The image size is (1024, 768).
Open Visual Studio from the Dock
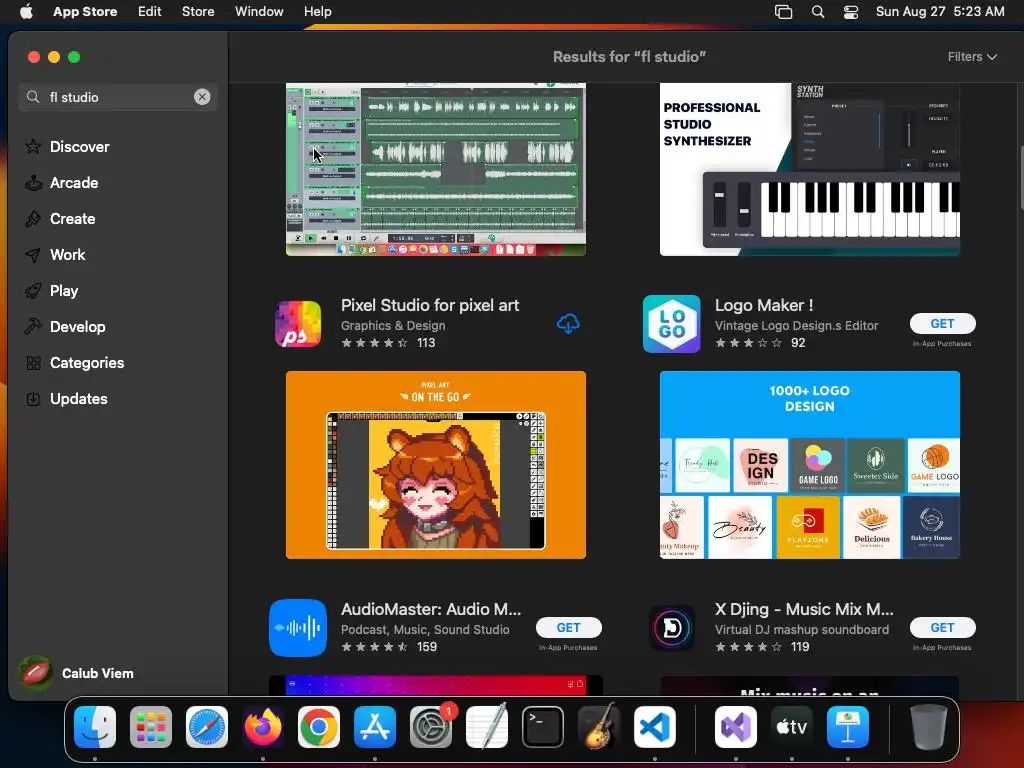click(736, 727)
